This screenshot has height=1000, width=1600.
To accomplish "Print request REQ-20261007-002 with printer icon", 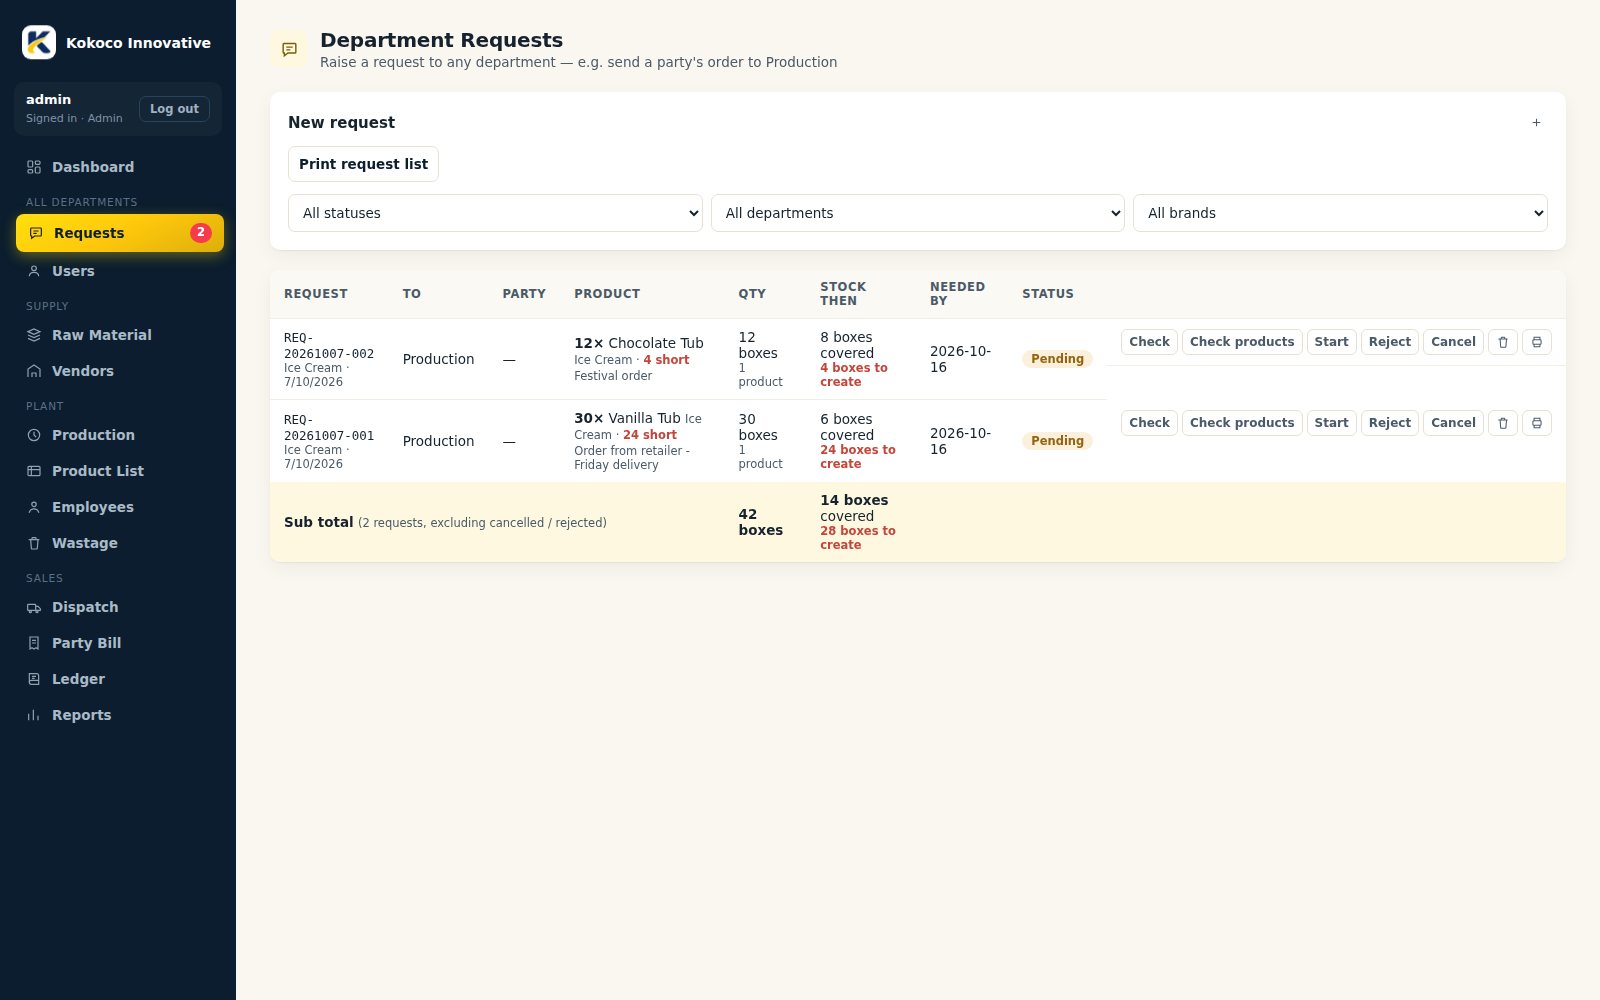I will (x=1537, y=342).
